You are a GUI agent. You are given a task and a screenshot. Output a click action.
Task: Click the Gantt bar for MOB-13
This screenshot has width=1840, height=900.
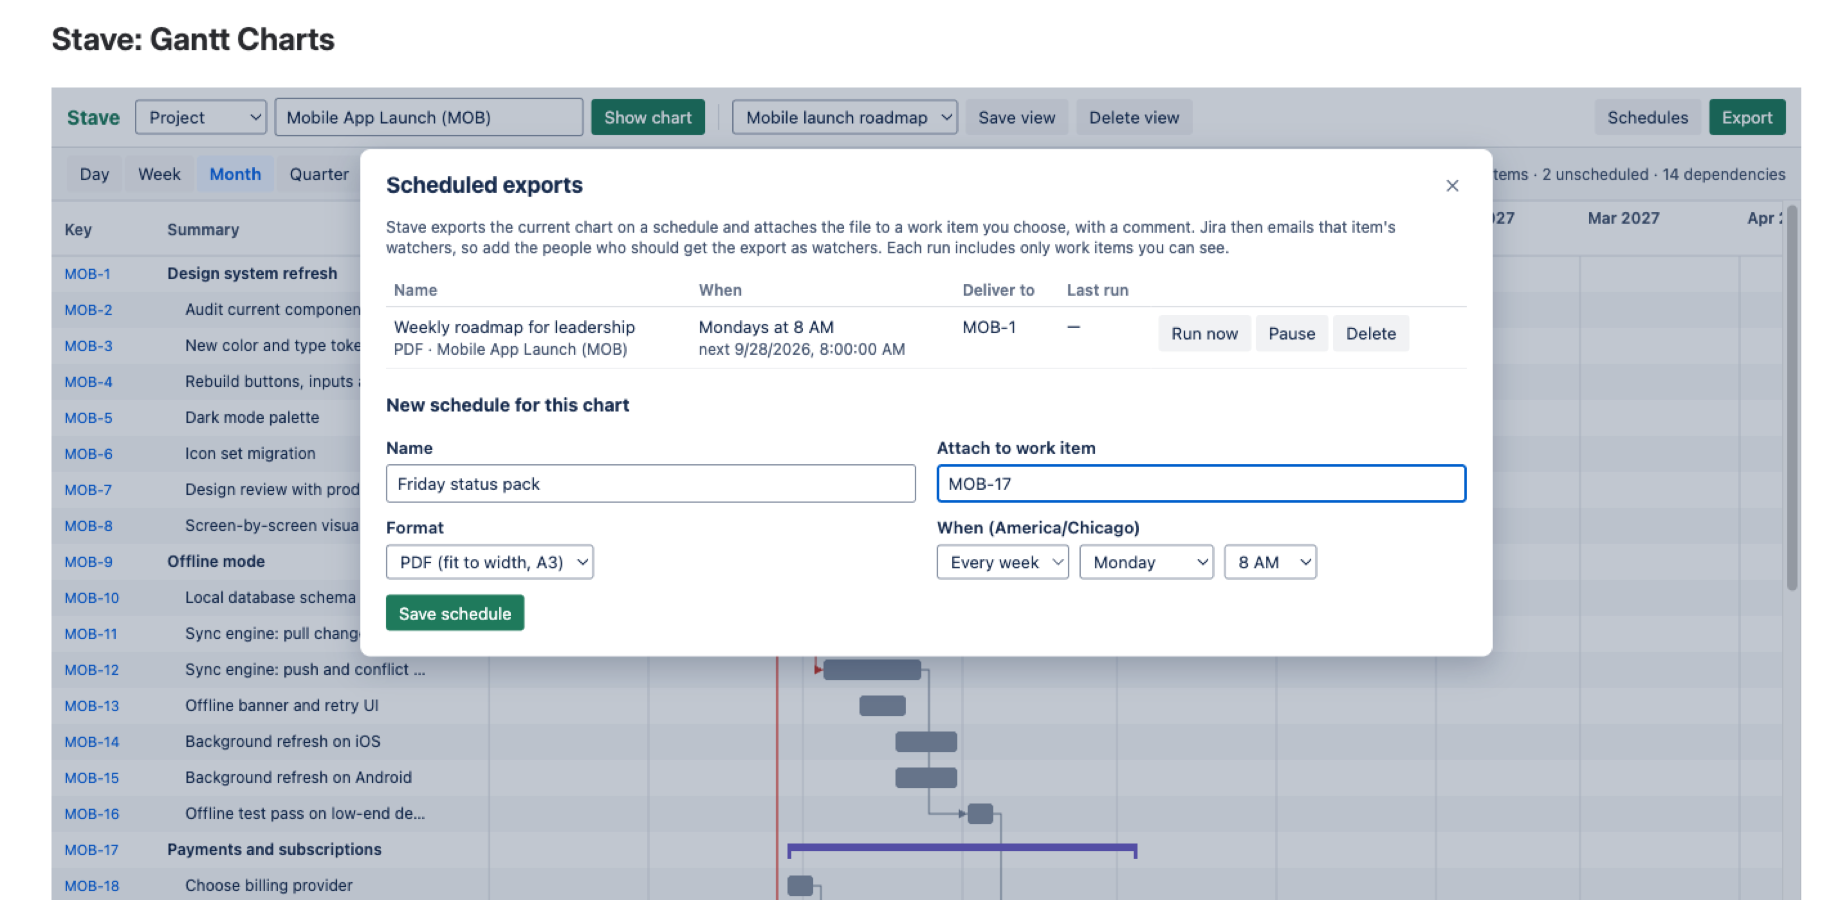pos(882,706)
